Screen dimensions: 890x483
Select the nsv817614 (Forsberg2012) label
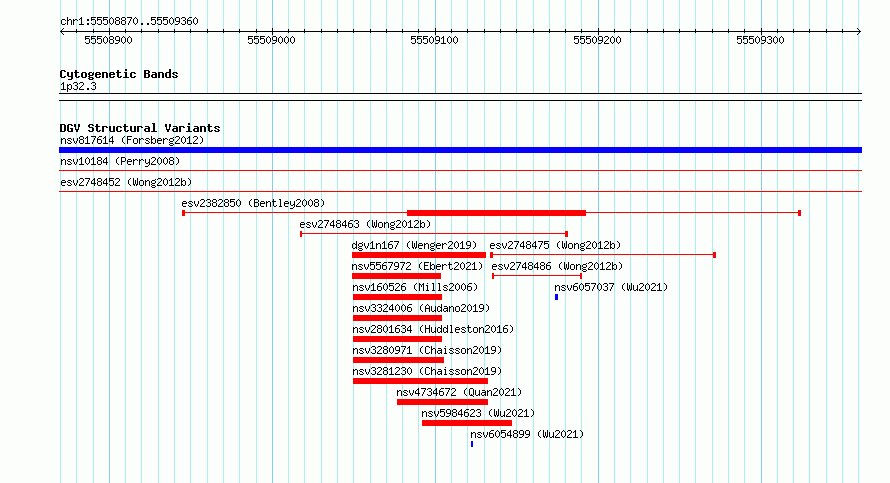(132, 140)
